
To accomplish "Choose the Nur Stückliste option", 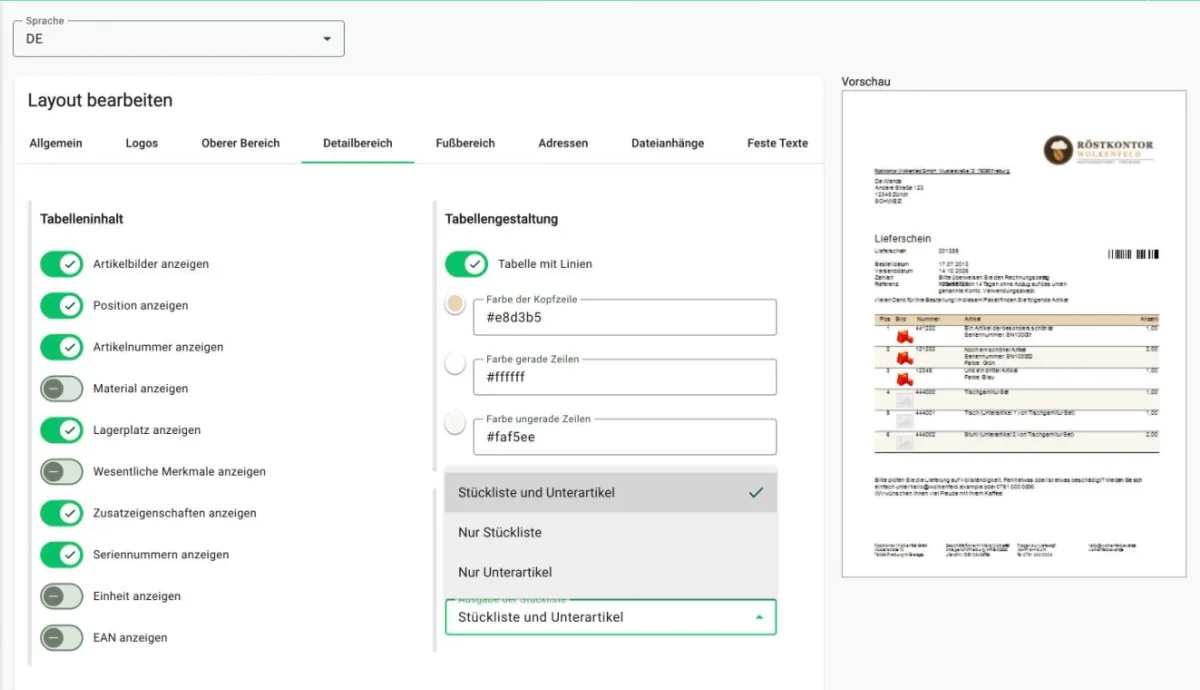I will [610, 532].
